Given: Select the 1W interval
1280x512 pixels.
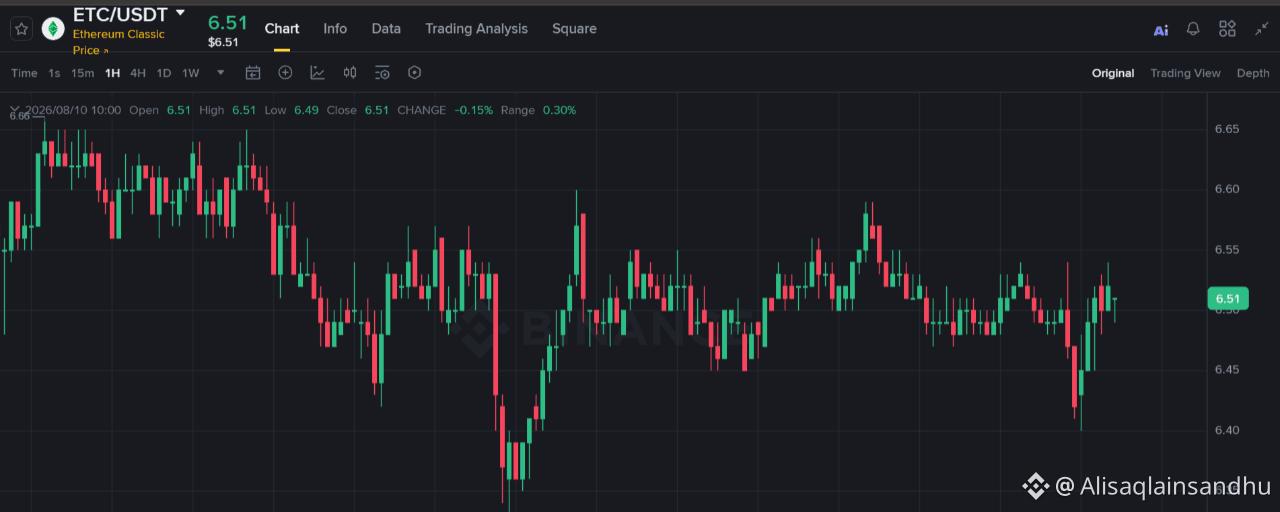Looking at the screenshot, I should (x=191, y=73).
